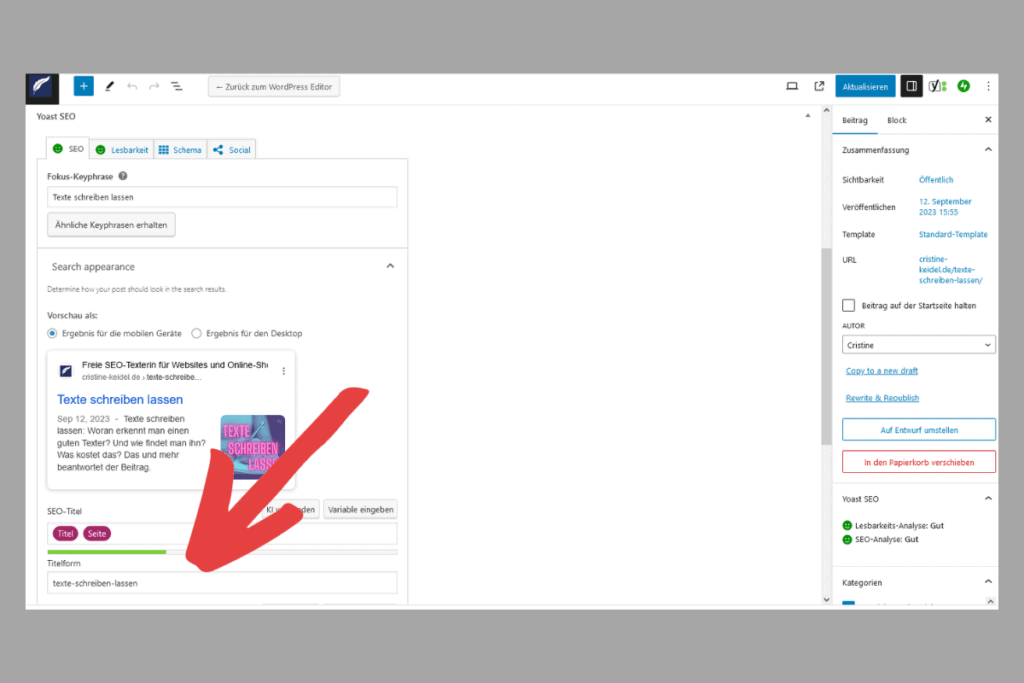
Task: Redo the last undone change
Action: tap(154, 86)
